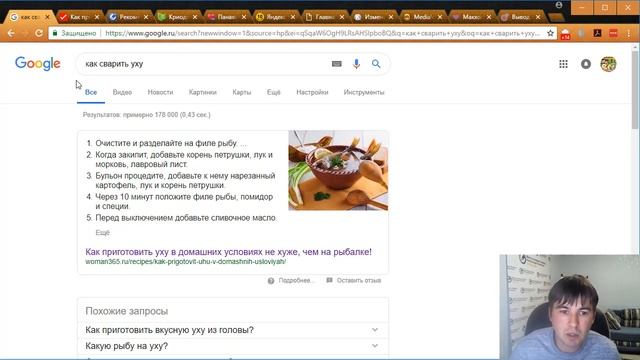
Task: Open the fish soup recipe image
Action: point(338,171)
